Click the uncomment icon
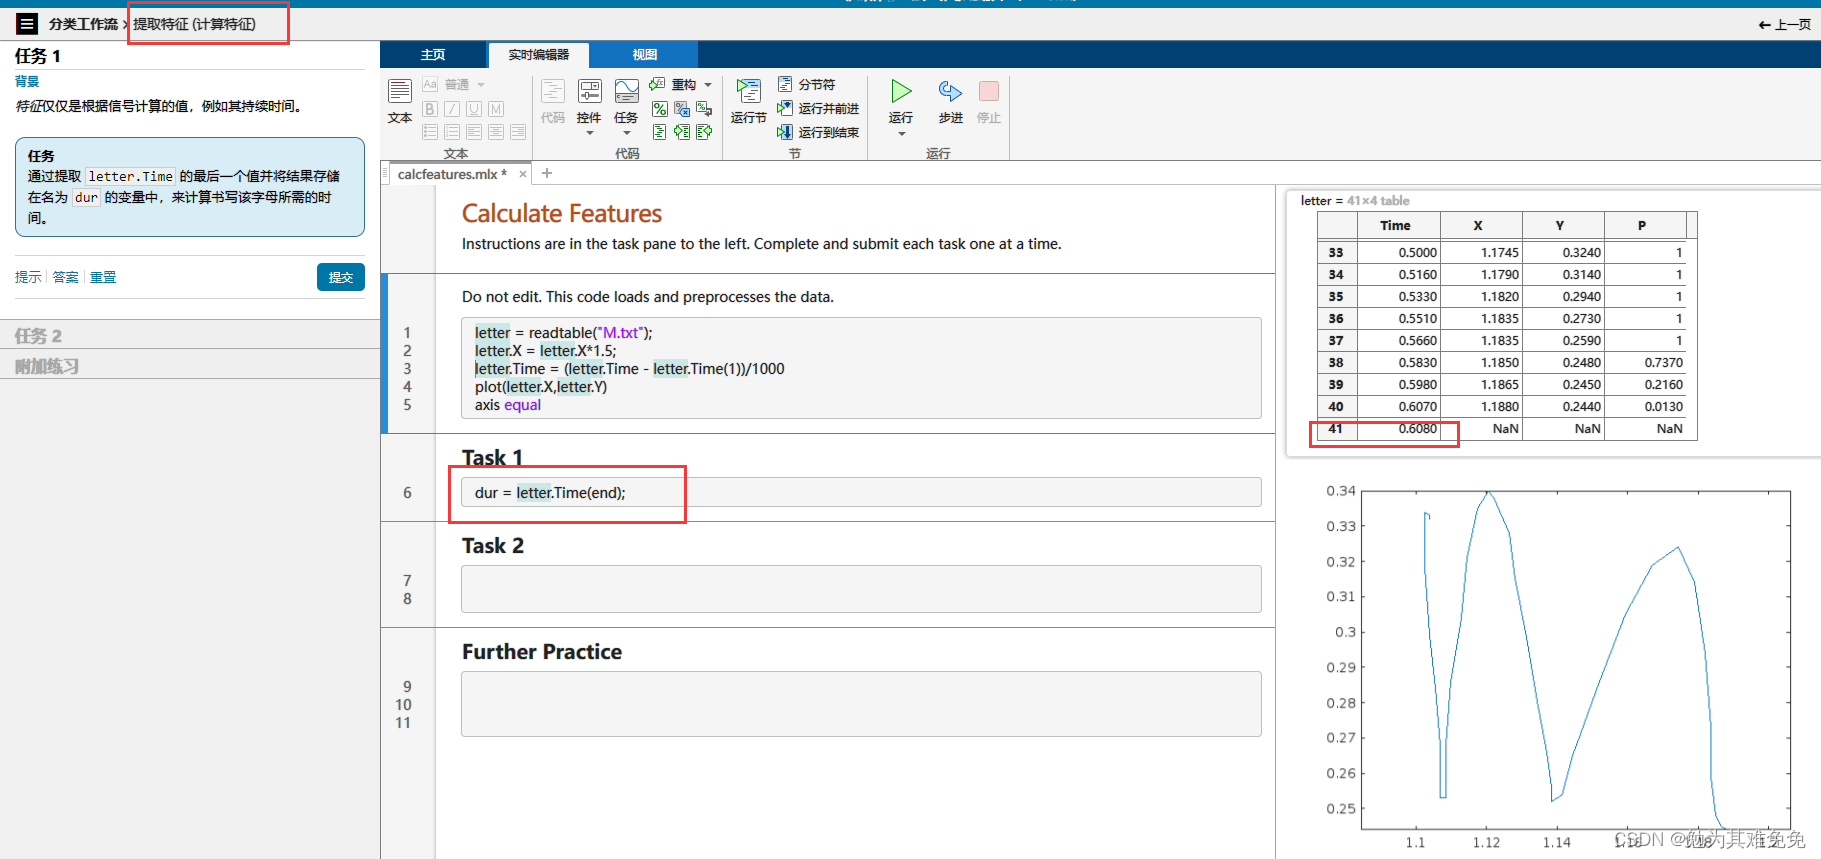 [682, 109]
